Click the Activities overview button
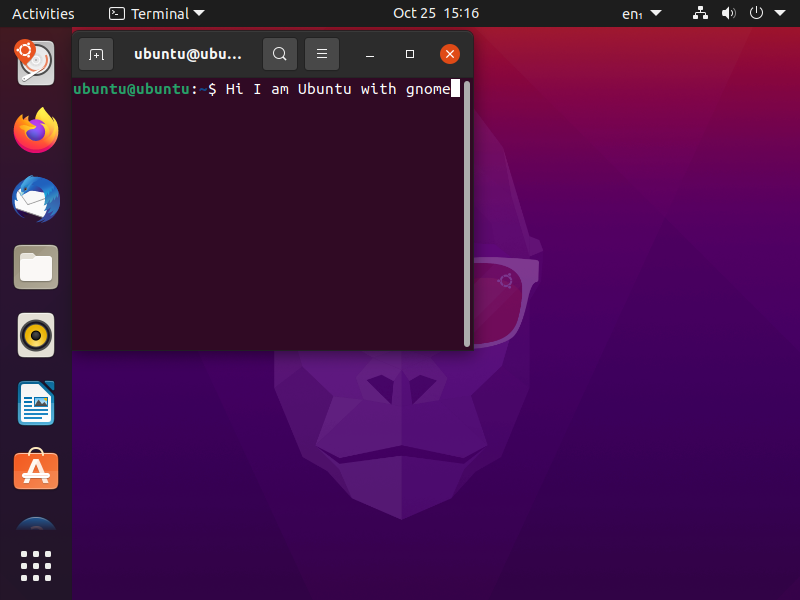This screenshot has width=800, height=600. tap(43, 13)
